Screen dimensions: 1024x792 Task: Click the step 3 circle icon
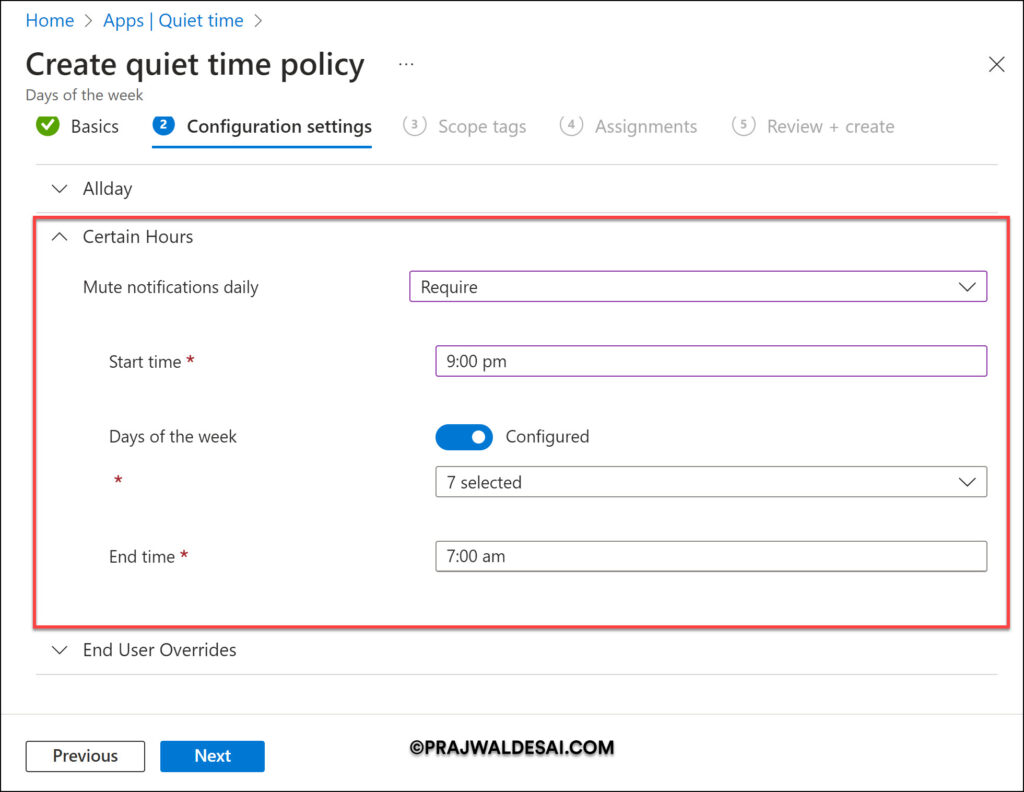pos(415,125)
